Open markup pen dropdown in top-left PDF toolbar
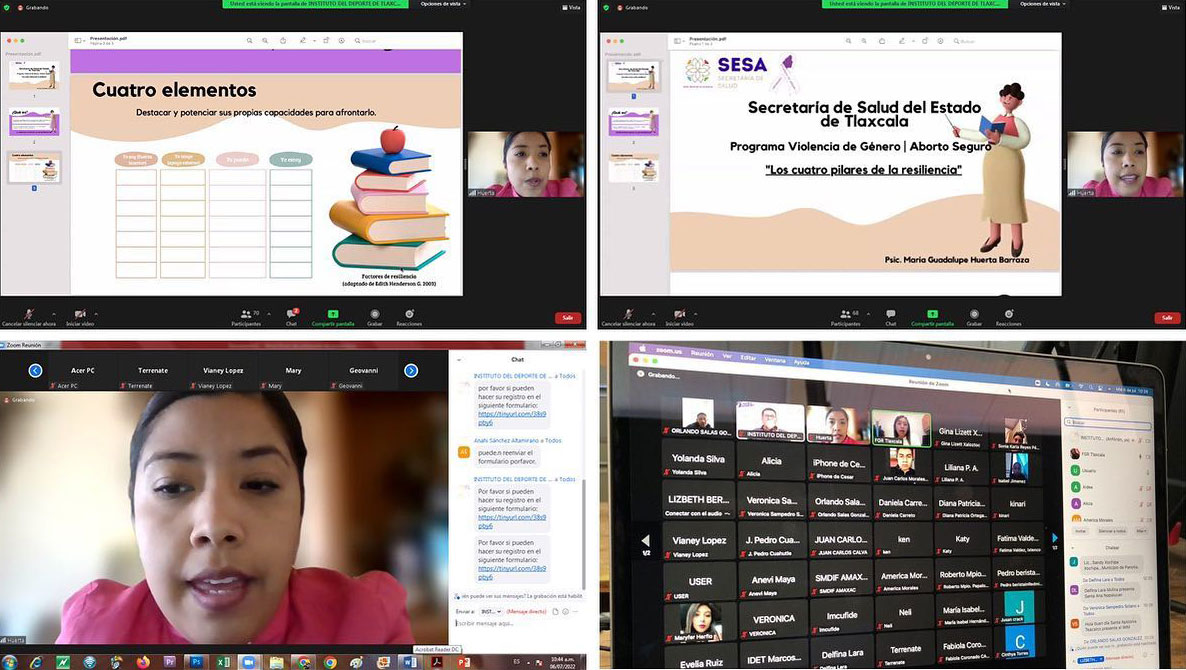 click(314, 41)
